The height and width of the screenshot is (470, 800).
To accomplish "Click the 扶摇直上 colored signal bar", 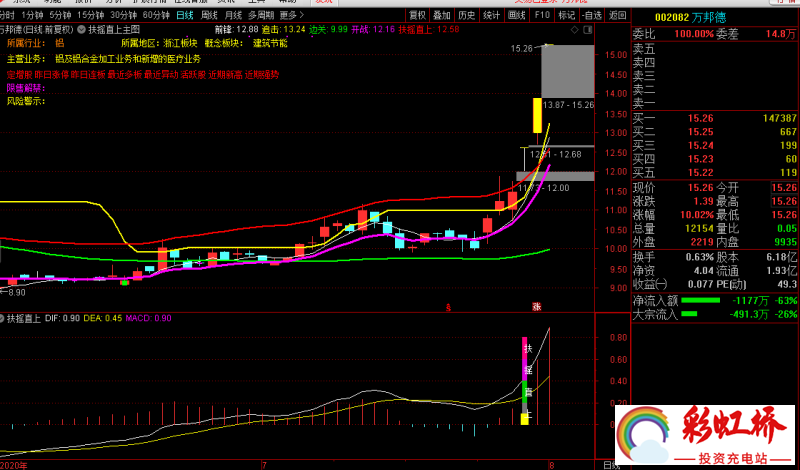I will [524, 381].
